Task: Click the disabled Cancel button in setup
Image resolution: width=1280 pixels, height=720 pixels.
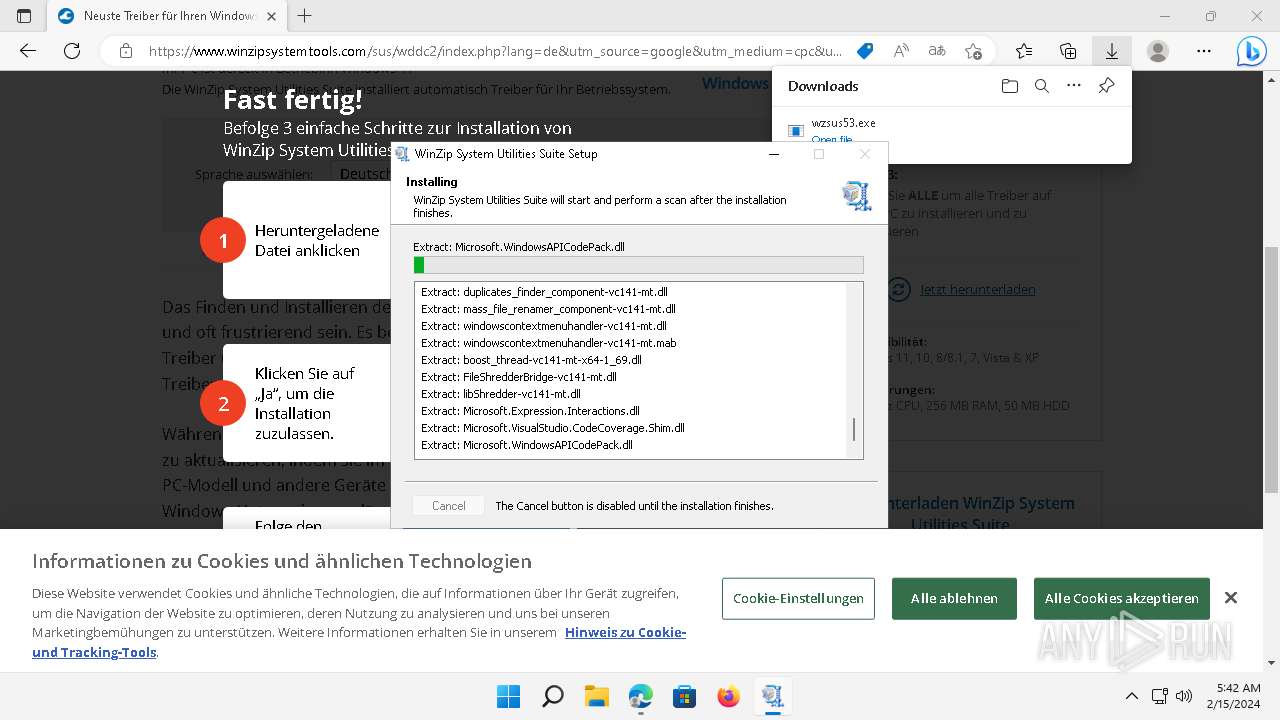Action: (448, 506)
